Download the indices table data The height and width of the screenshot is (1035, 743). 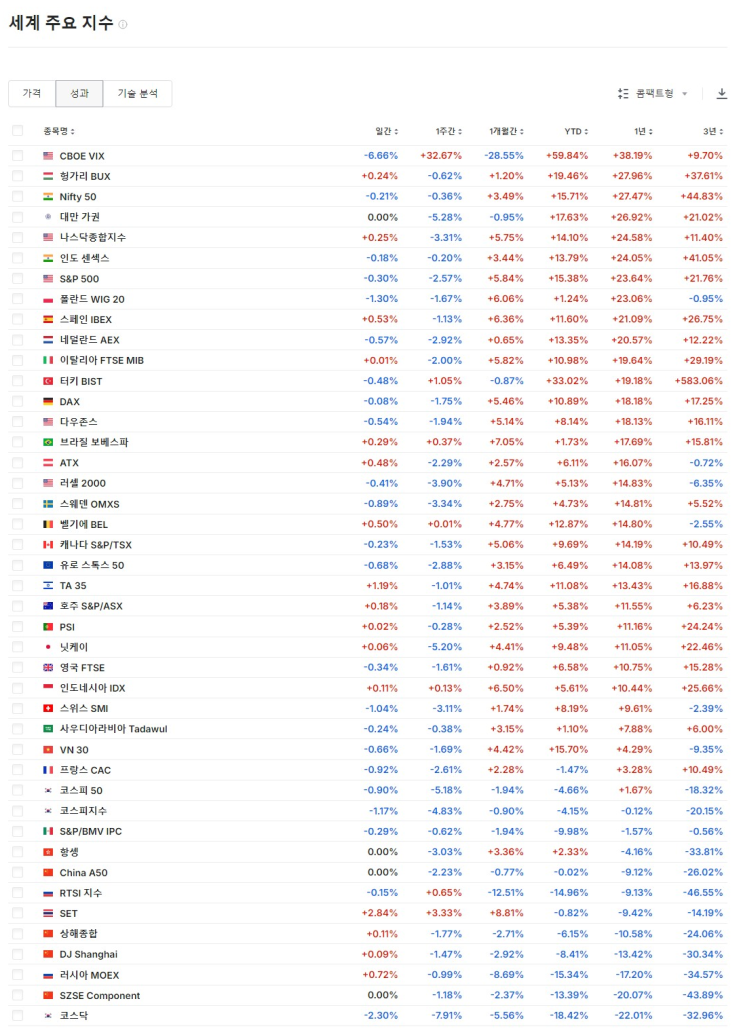pyautogui.click(x=722, y=94)
